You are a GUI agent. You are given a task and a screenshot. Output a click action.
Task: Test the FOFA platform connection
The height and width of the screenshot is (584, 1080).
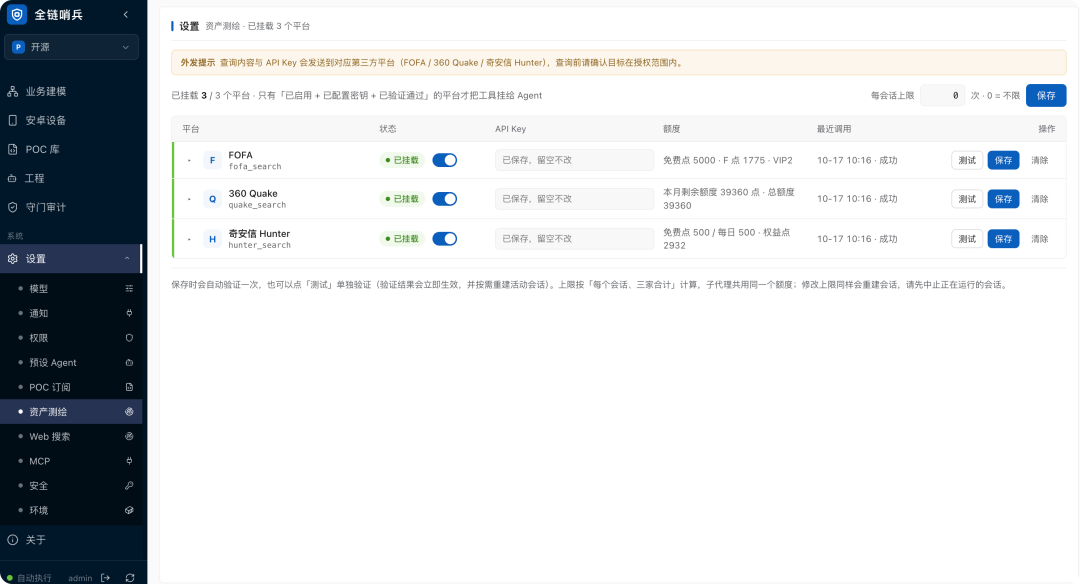967,160
